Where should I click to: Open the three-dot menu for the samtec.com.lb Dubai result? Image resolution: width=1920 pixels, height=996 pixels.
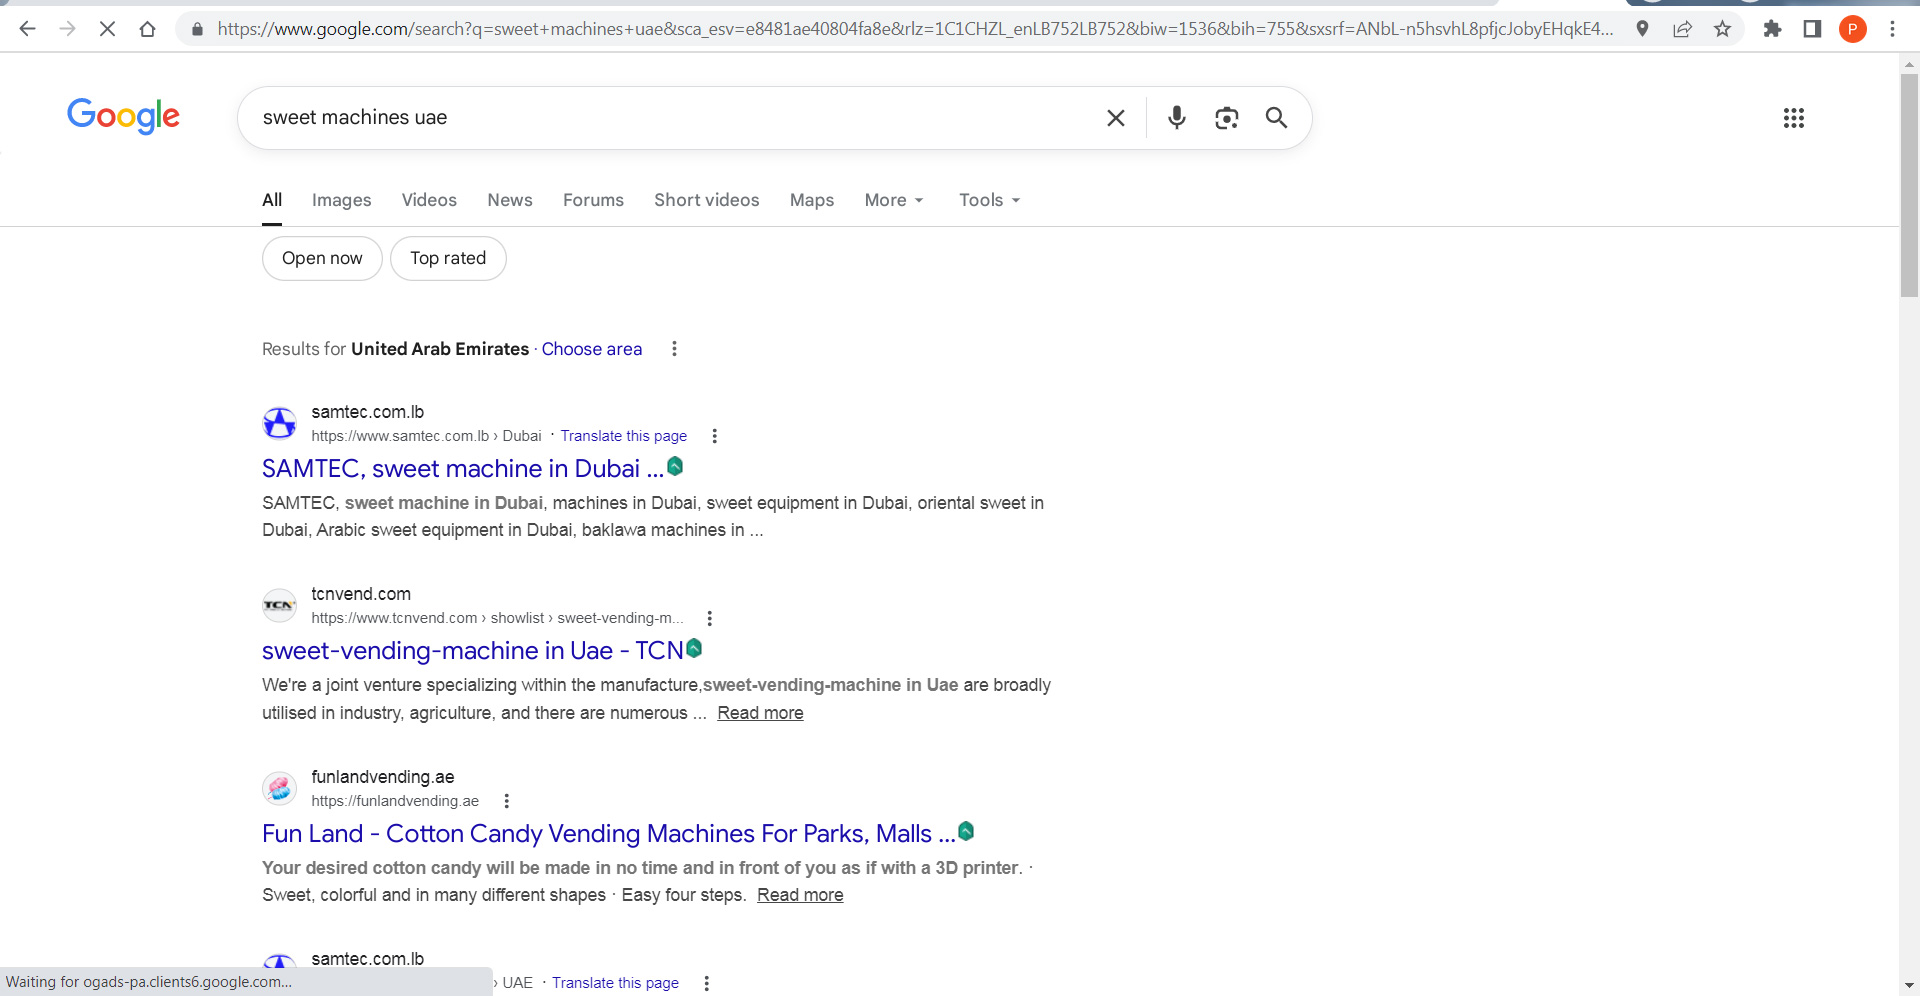(714, 436)
